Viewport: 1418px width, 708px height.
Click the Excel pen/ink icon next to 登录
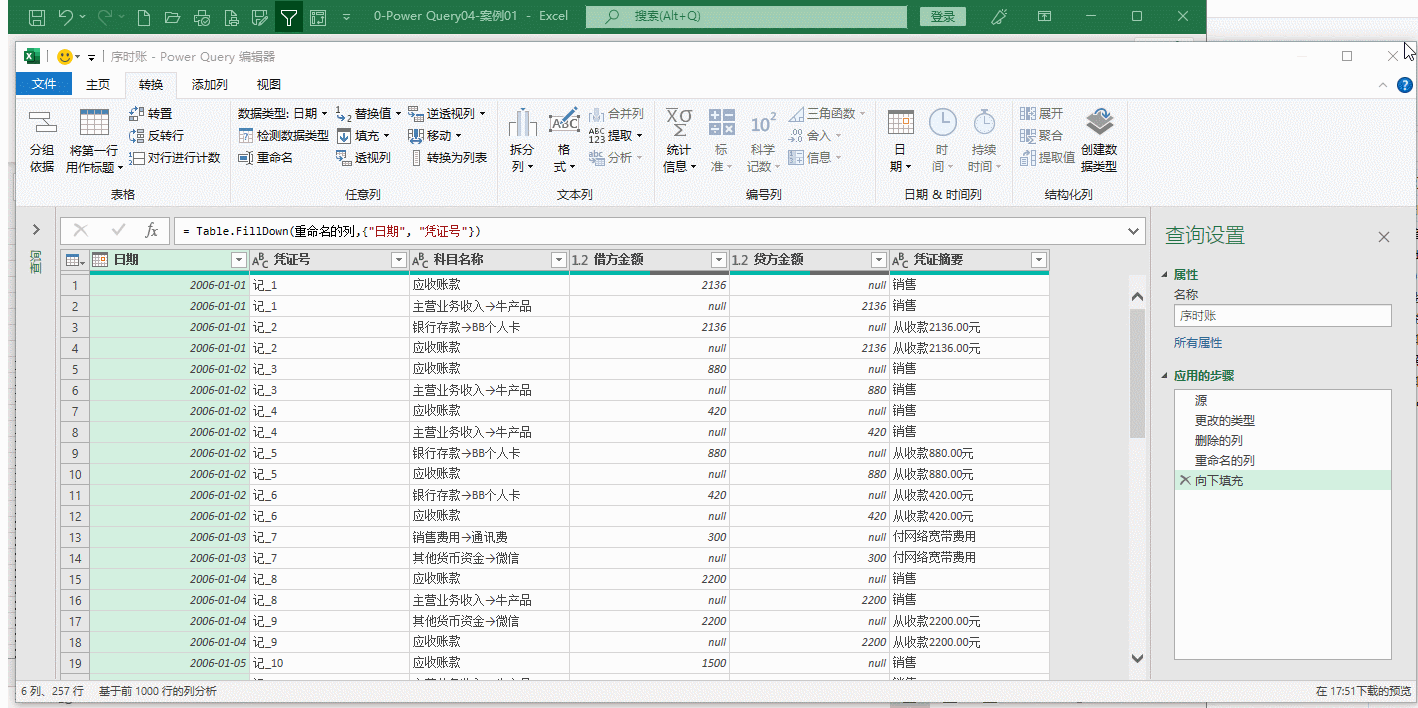[x=998, y=16]
